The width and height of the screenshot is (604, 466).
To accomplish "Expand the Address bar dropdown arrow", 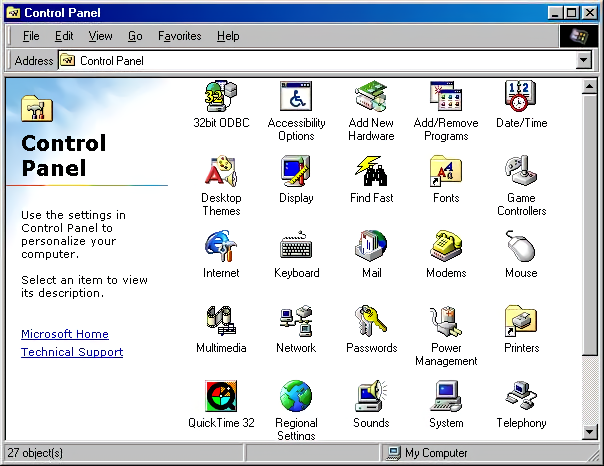I will pos(584,61).
